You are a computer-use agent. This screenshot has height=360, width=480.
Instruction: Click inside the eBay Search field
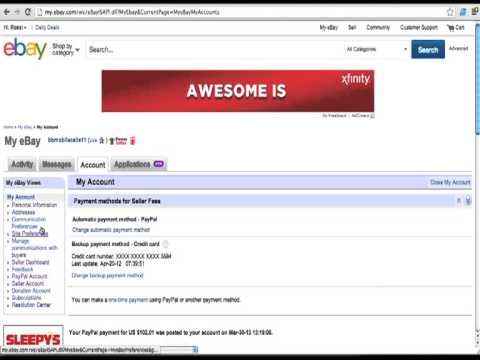point(215,50)
